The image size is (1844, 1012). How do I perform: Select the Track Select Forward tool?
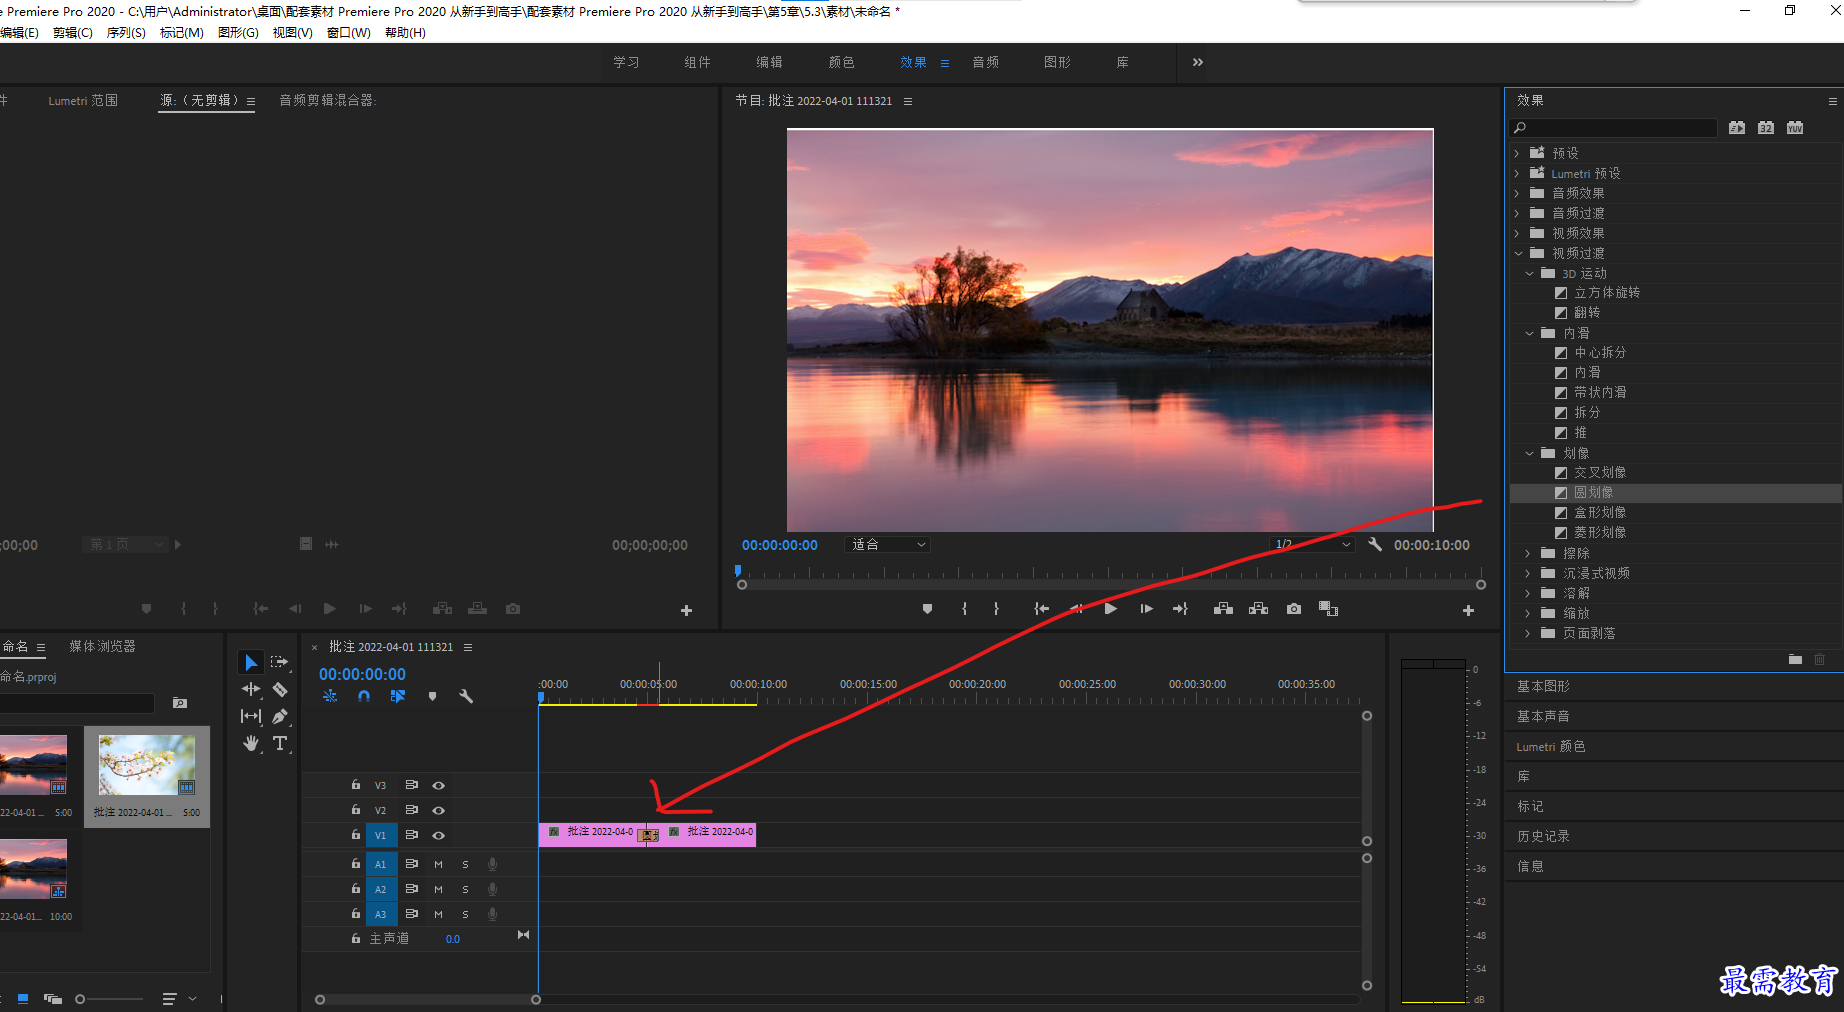pos(279,662)
